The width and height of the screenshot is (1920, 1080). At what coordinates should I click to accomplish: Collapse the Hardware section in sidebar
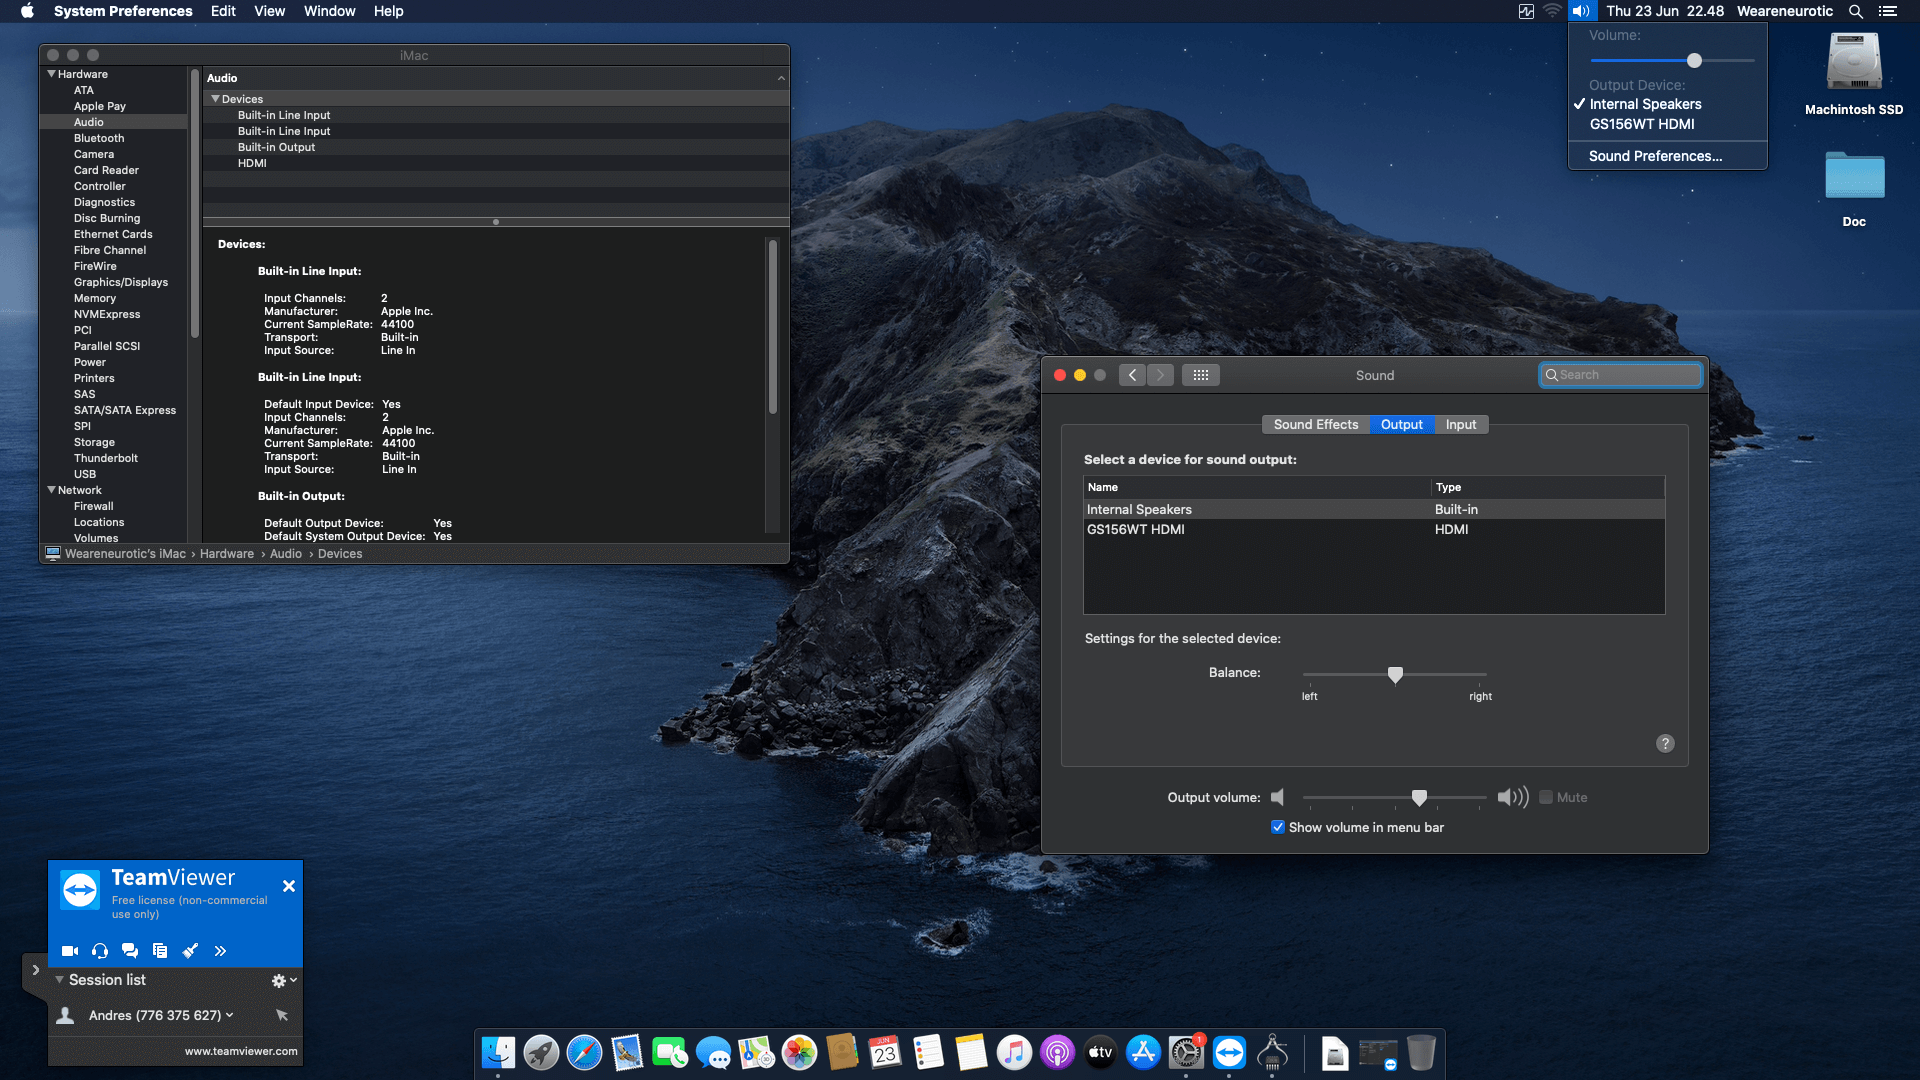coord(51,74)
